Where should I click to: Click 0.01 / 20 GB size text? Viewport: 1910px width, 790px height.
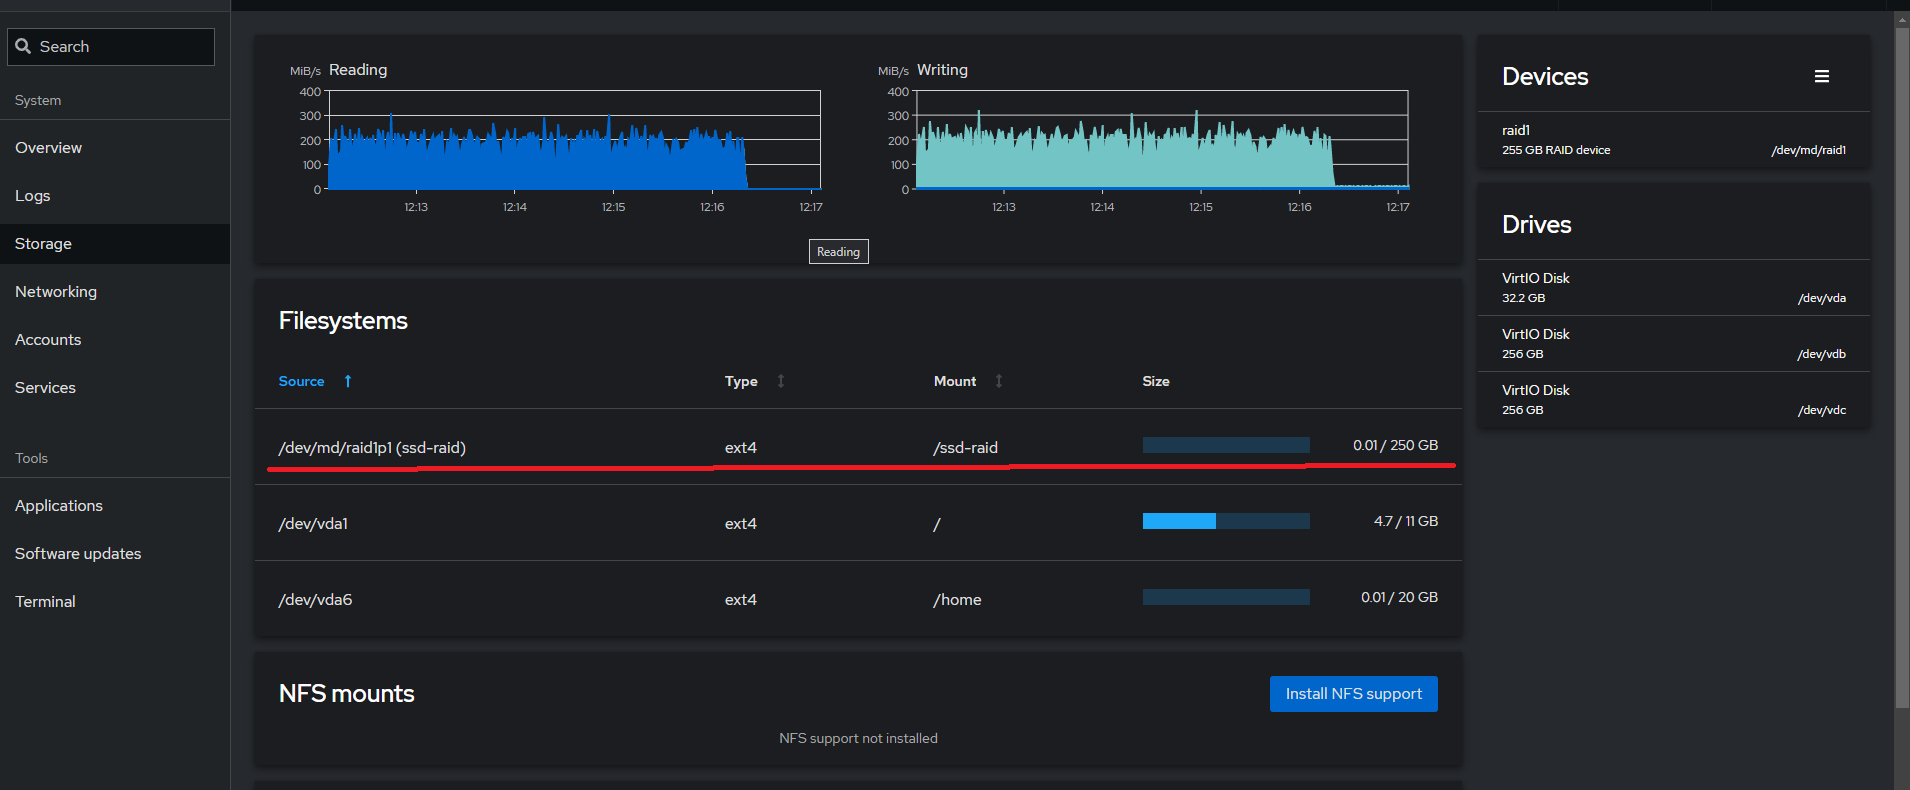tap(1399, 597)
